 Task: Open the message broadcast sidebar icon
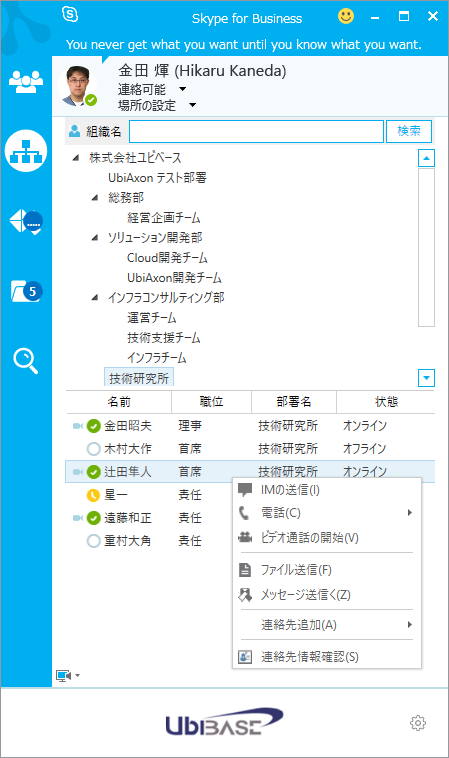coord(26,222)
